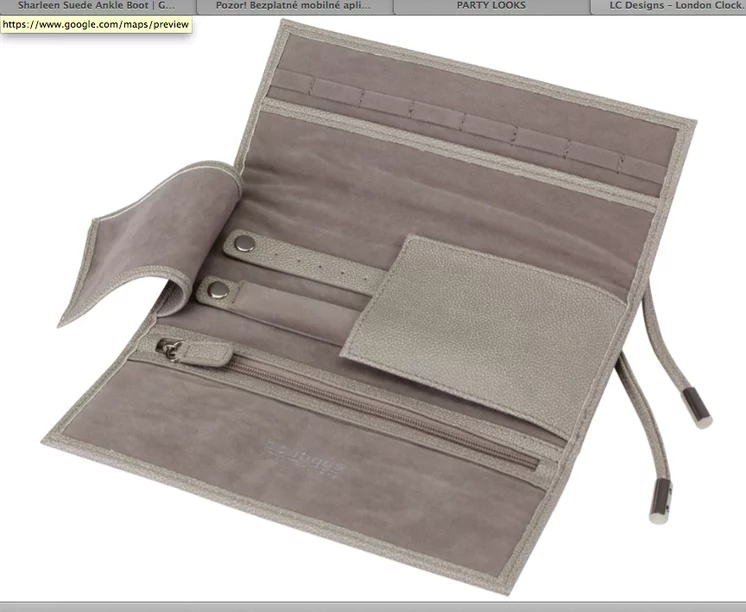The height and width of the screenshot is (612, 746).
Task: Click the upper metal snap button on the strap
Action: [245, 243]
